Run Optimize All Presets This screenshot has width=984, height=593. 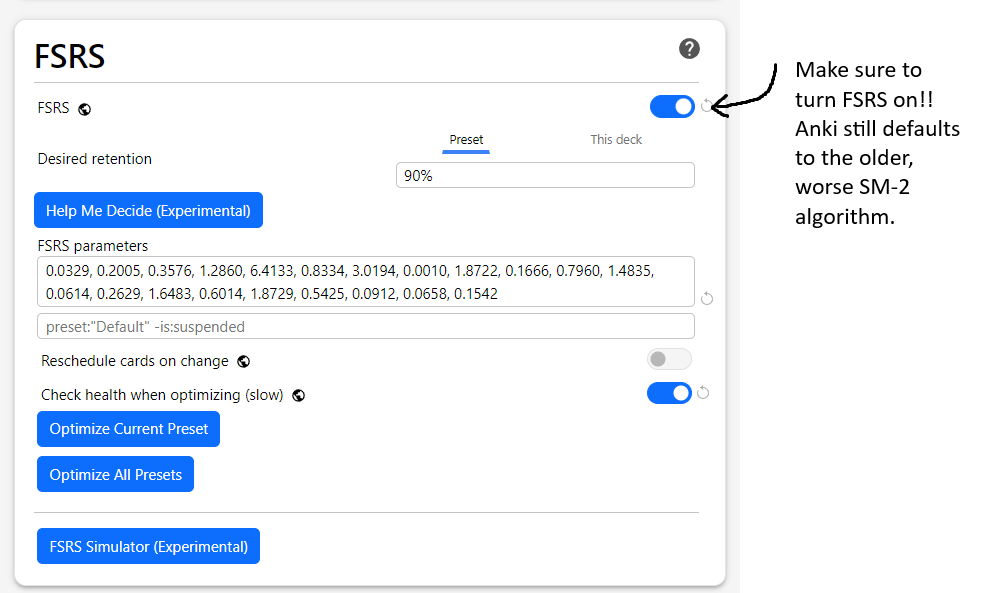point(116,475)
